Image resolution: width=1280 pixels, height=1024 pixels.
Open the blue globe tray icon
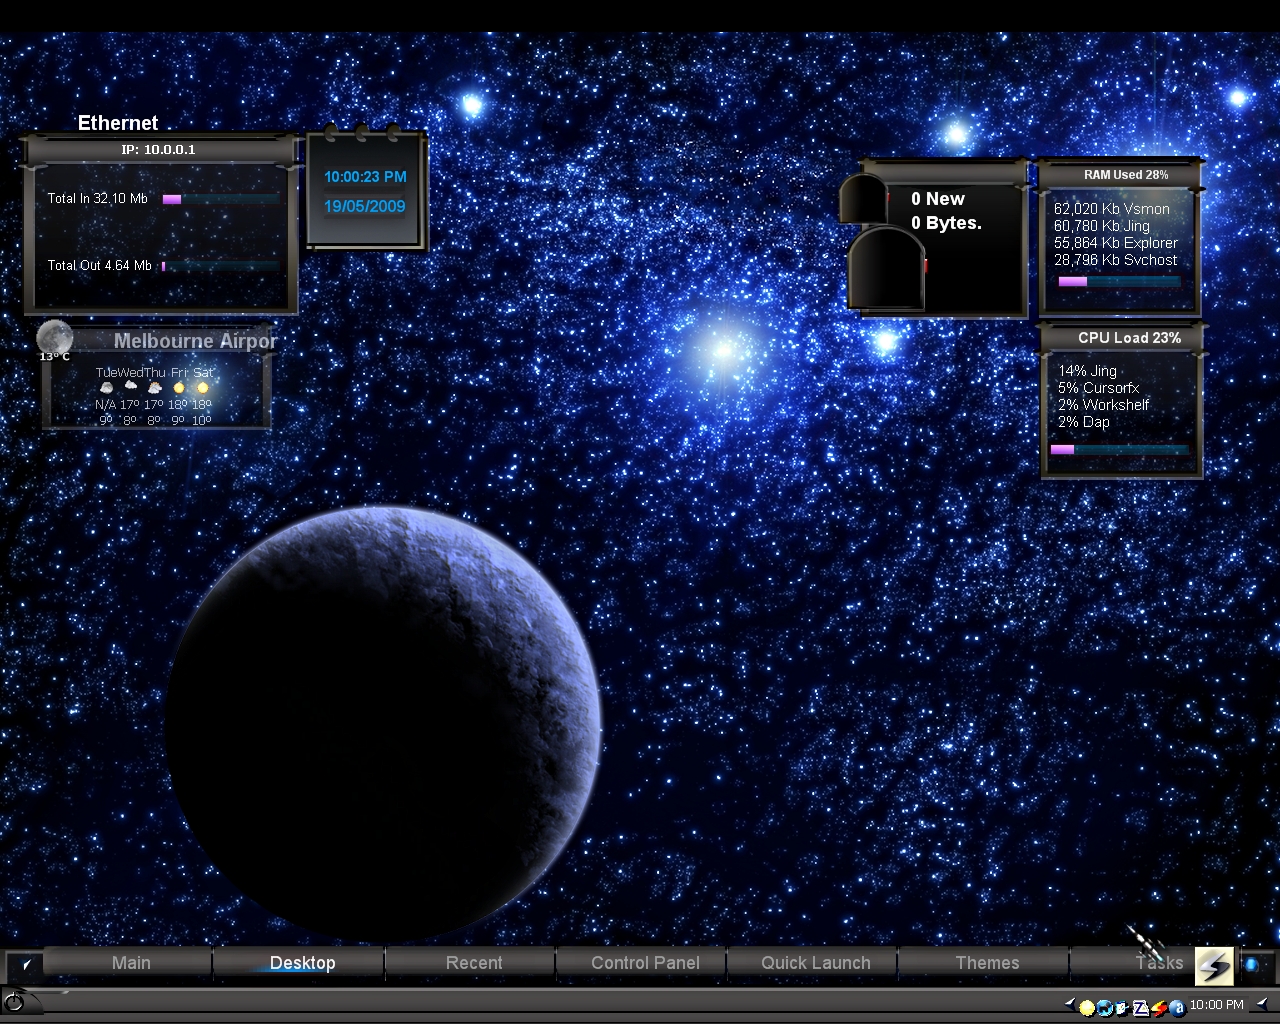point(1105,1008)
